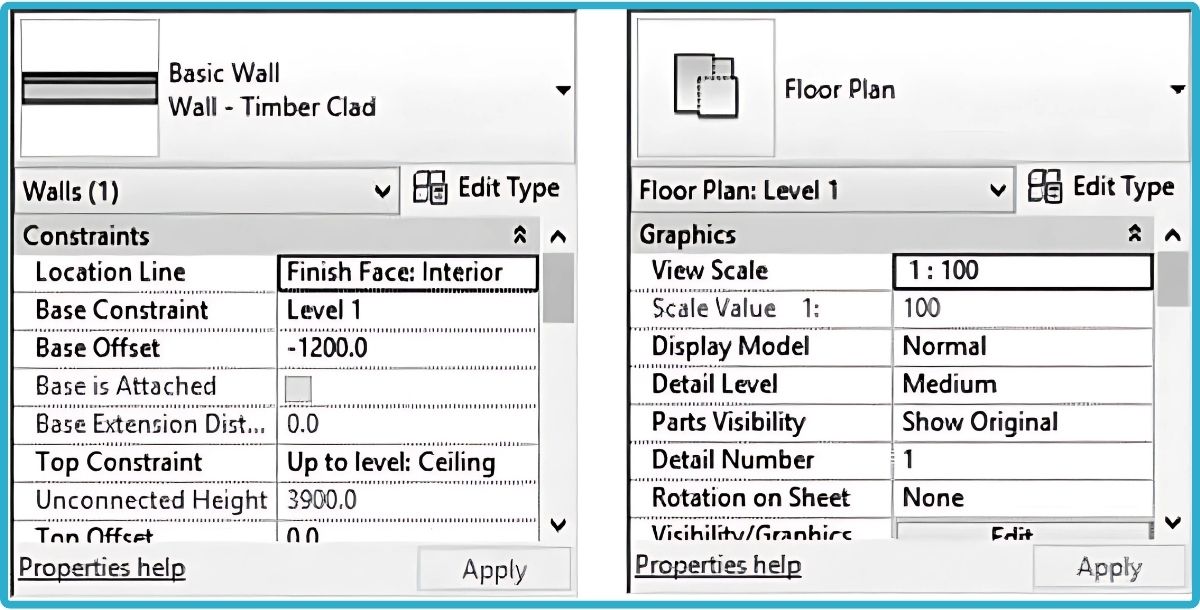Image resolution: width=1200 pixels, height=610 pixels.
Task: Open Properties help in the floor plan panel
Action: [718, 565]
